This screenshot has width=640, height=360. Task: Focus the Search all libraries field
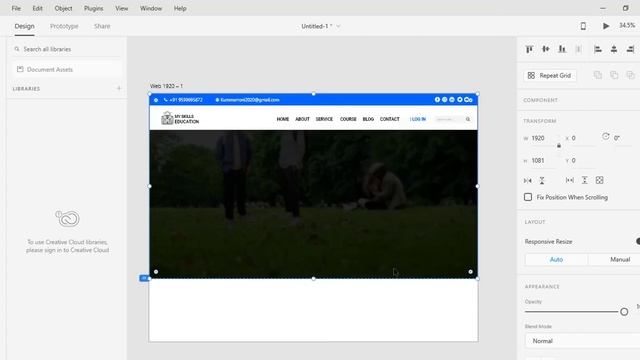(67, 49)
